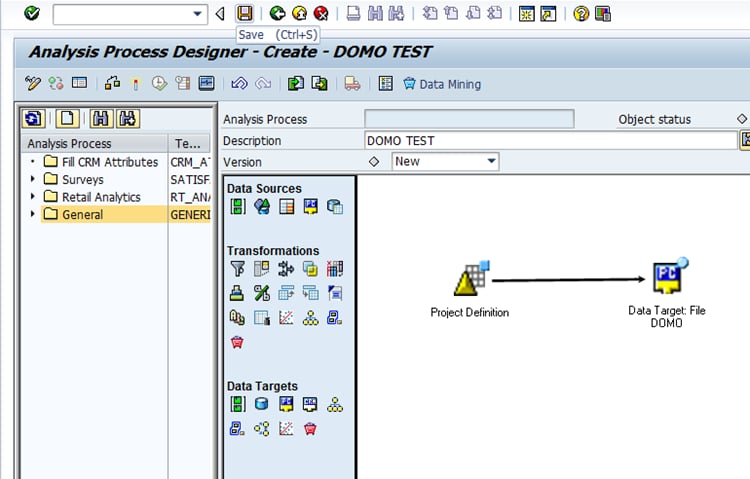The width and height of the screenshot is (750, 479).
Task: Click decision tree icon under Transformations
Action: (310, 317)
